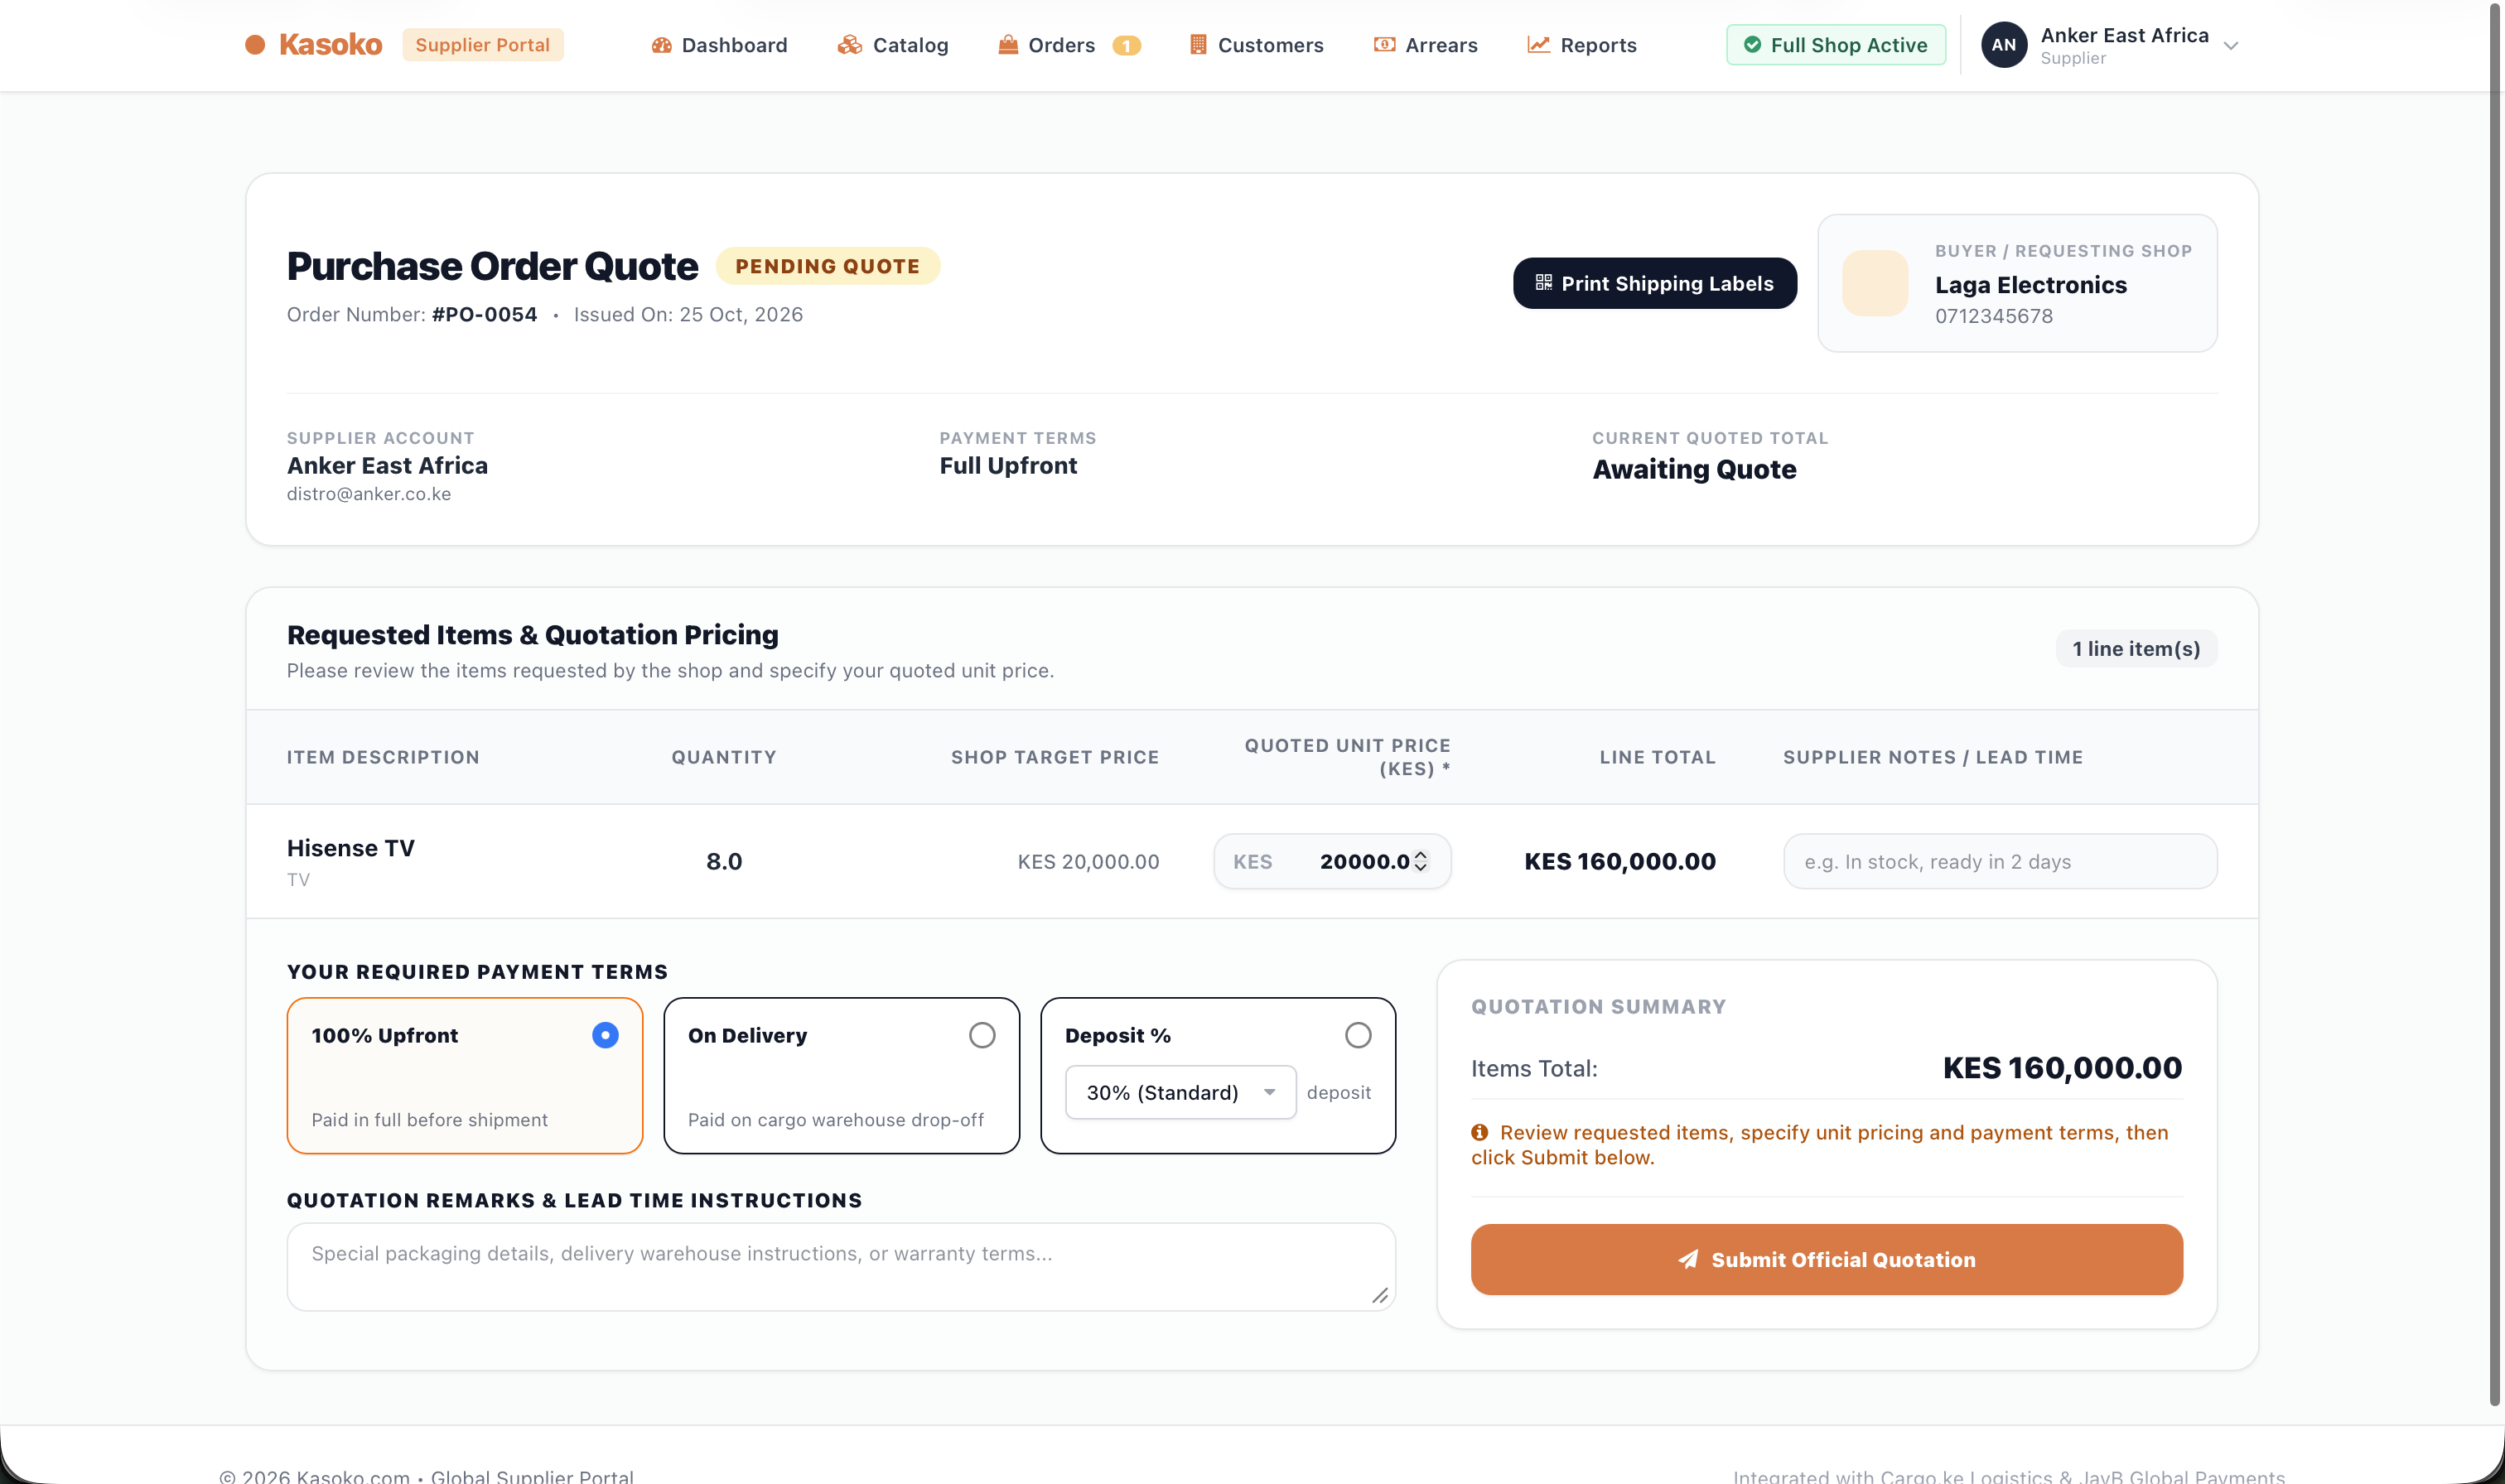2505x1484 pixels.
Task: Click the quoted unit price field
Action: tap(1331, 861)
